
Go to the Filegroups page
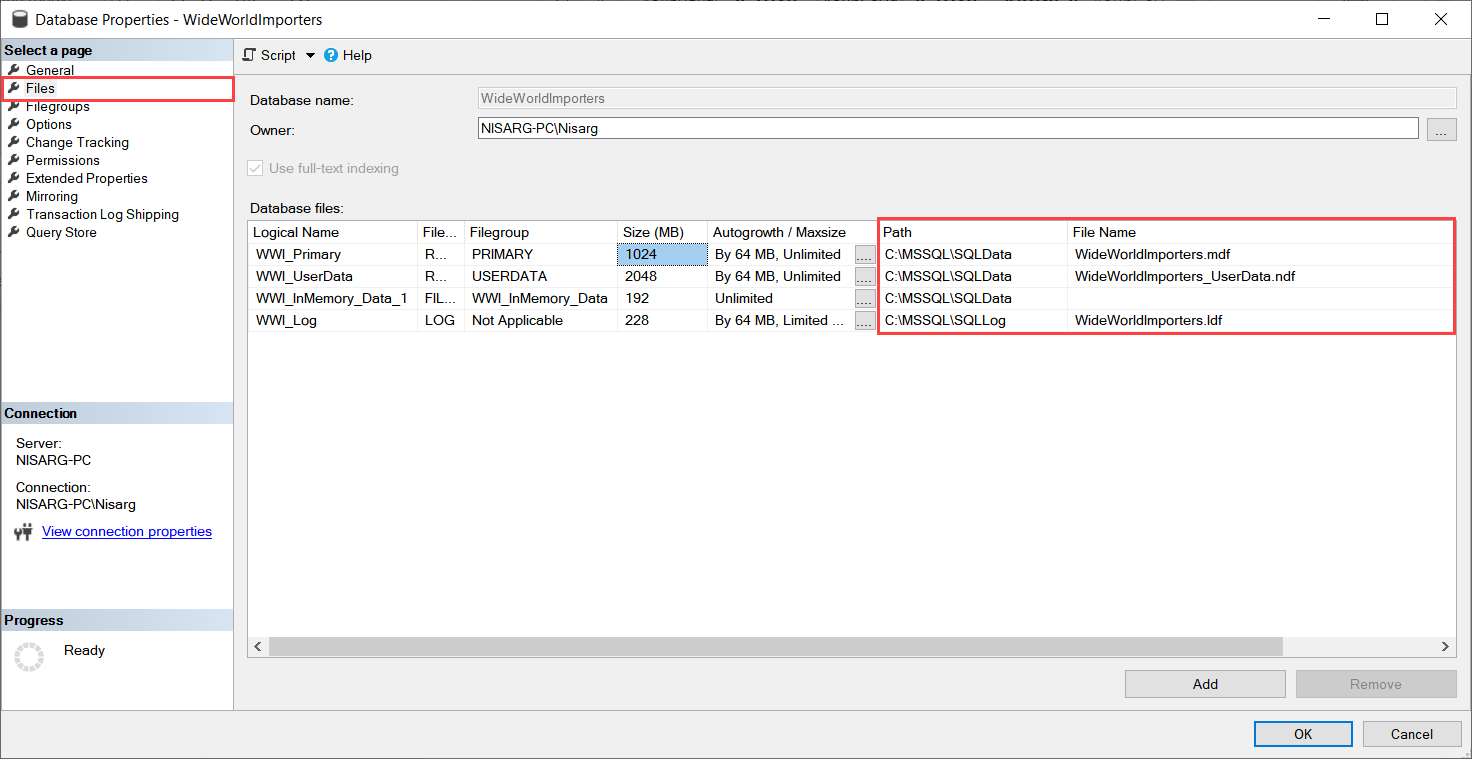[x=58, y=106]
